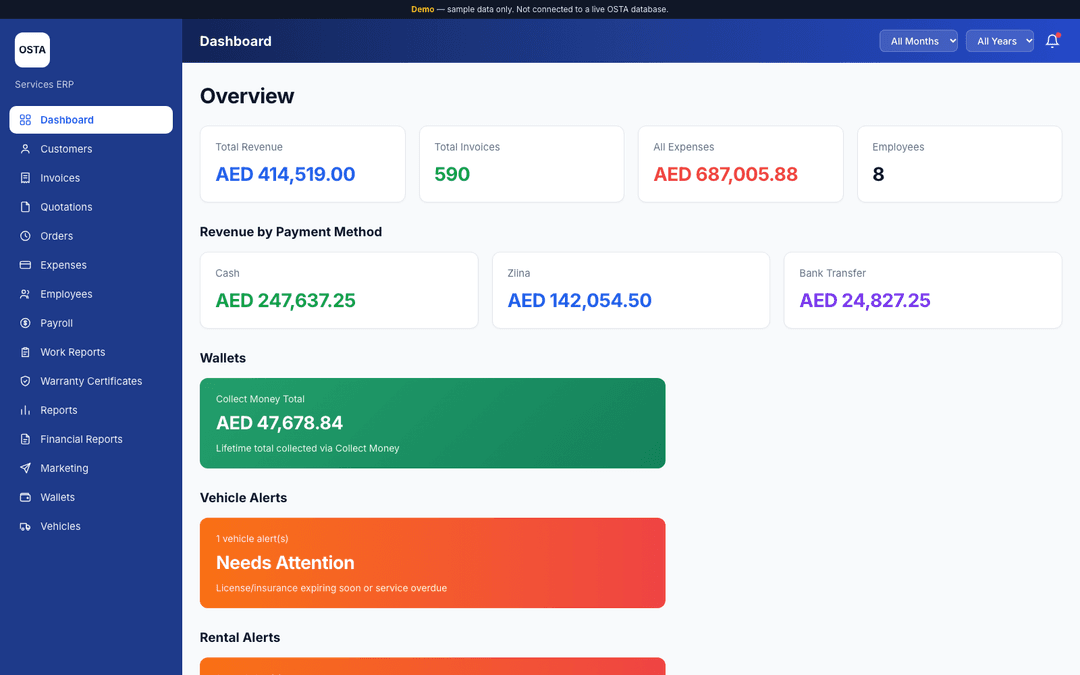The image size is (1080, 675).
Task: Navigate to Orders label
Action: pos(56,236)
